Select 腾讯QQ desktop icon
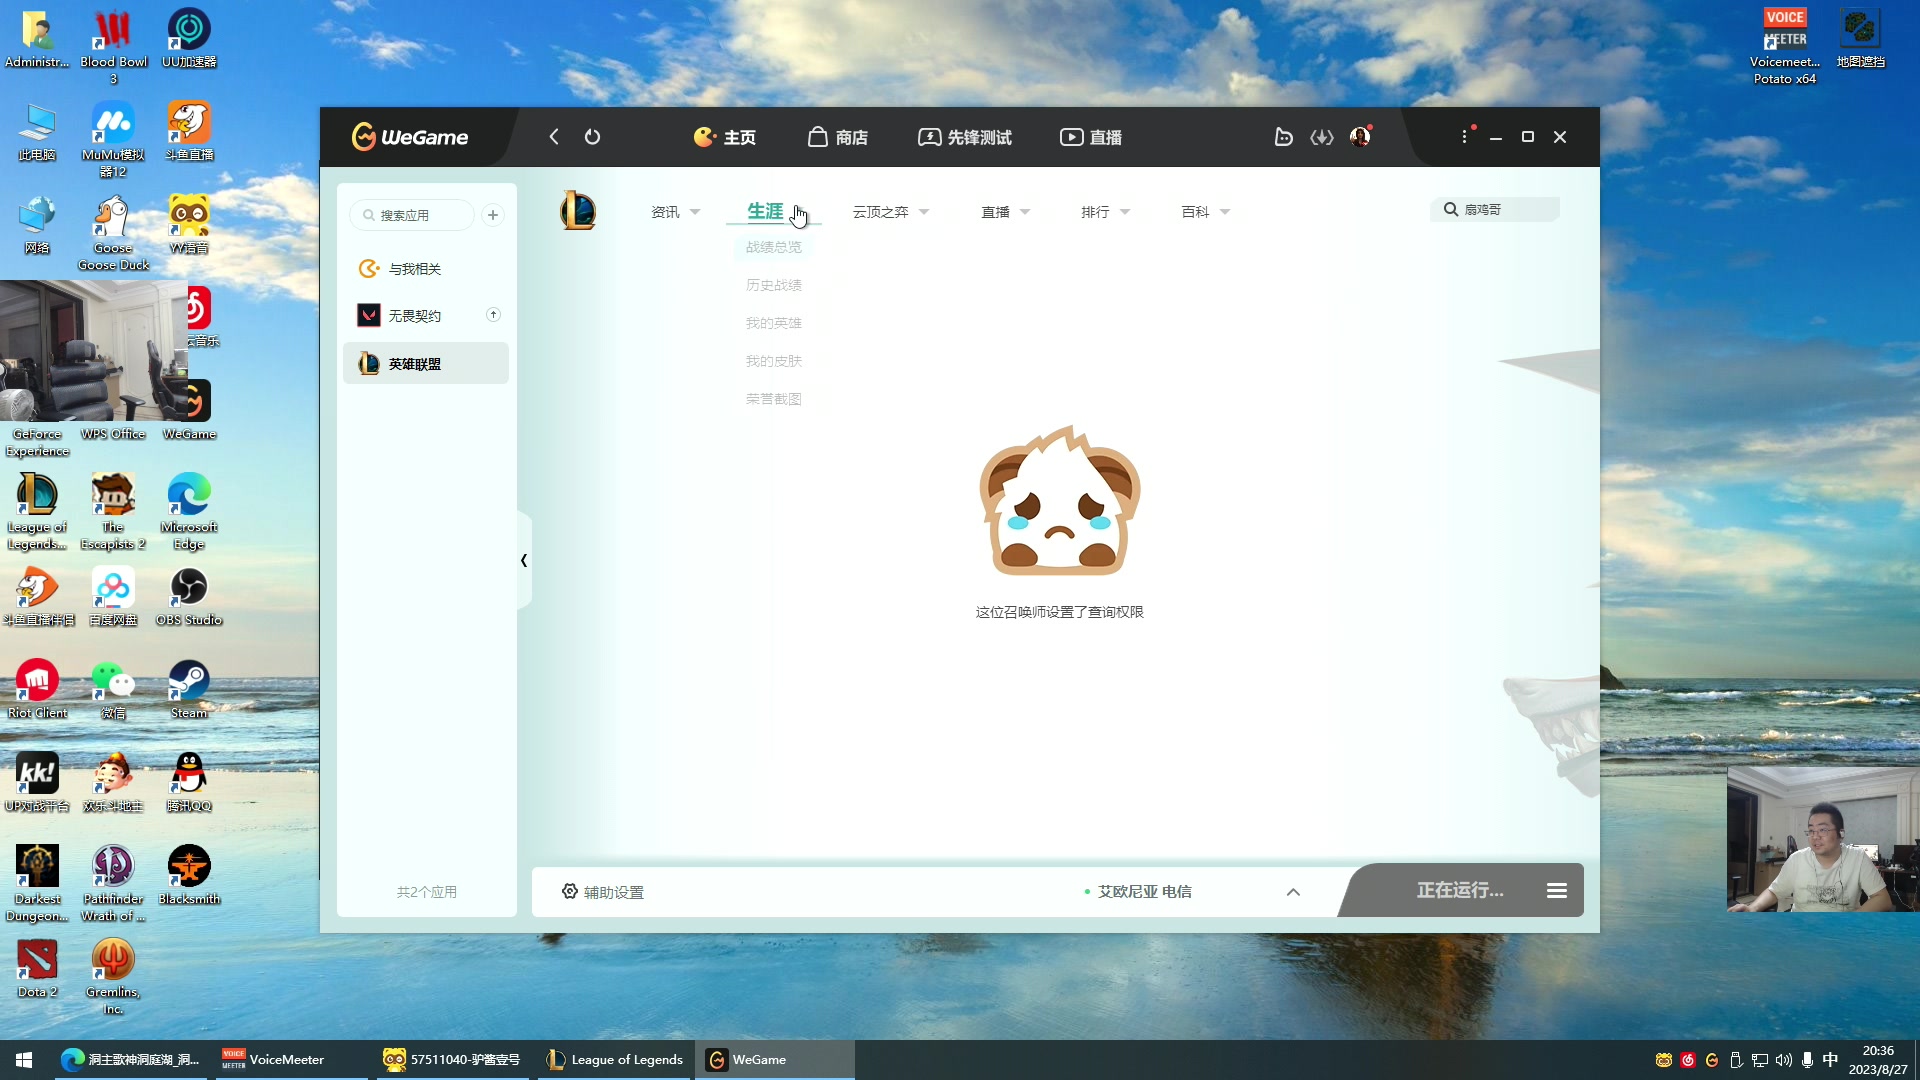The image size is (1920, 1080). pos(189,782)
